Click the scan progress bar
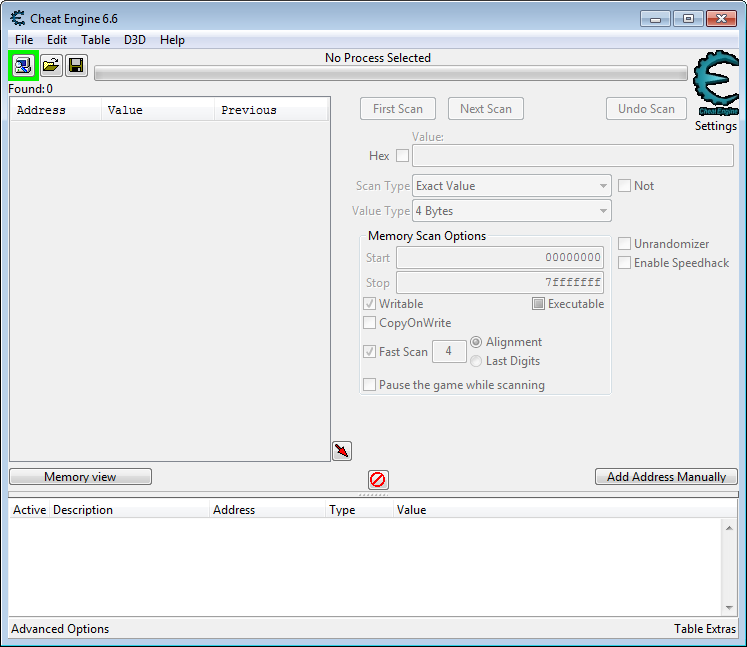 (391, 73)
